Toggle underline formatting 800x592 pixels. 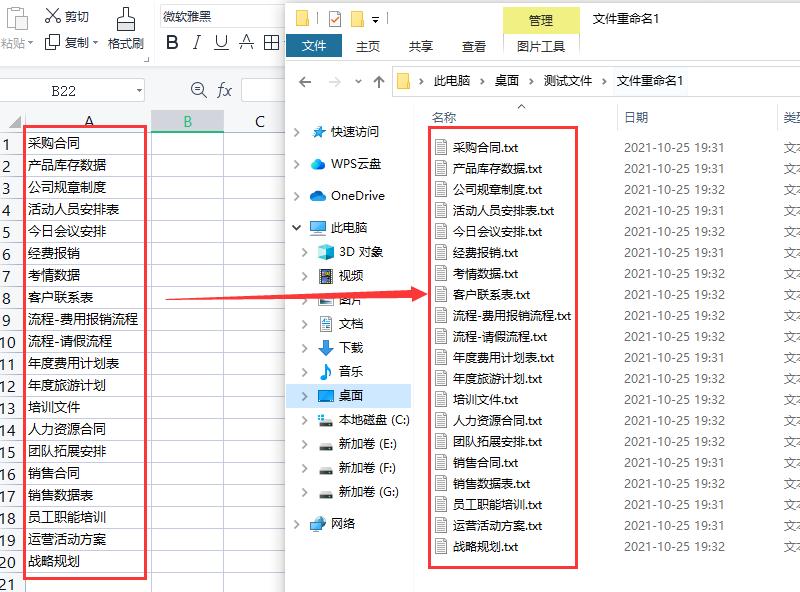point(222,43)
